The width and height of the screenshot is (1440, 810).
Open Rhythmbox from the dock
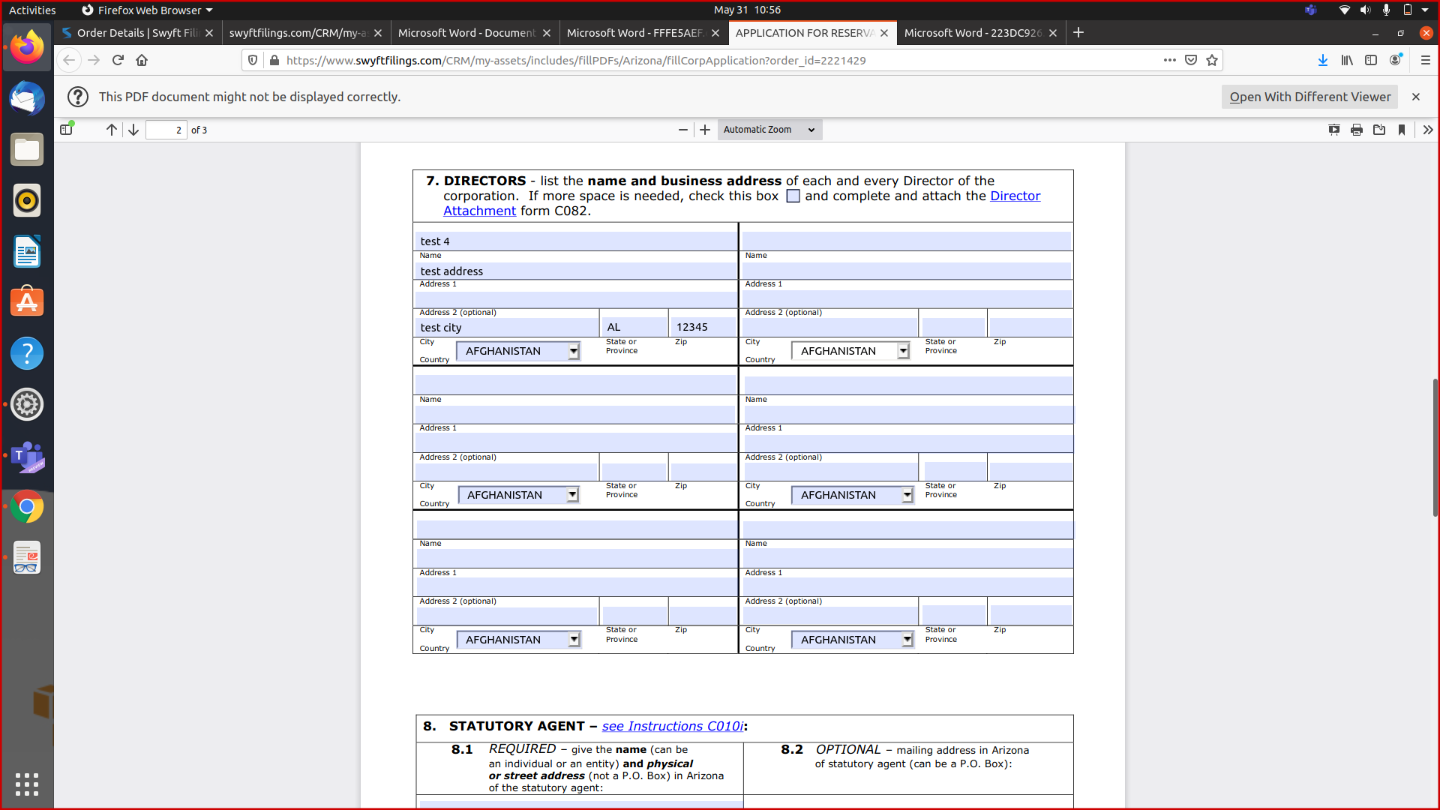tap(27, 201)
